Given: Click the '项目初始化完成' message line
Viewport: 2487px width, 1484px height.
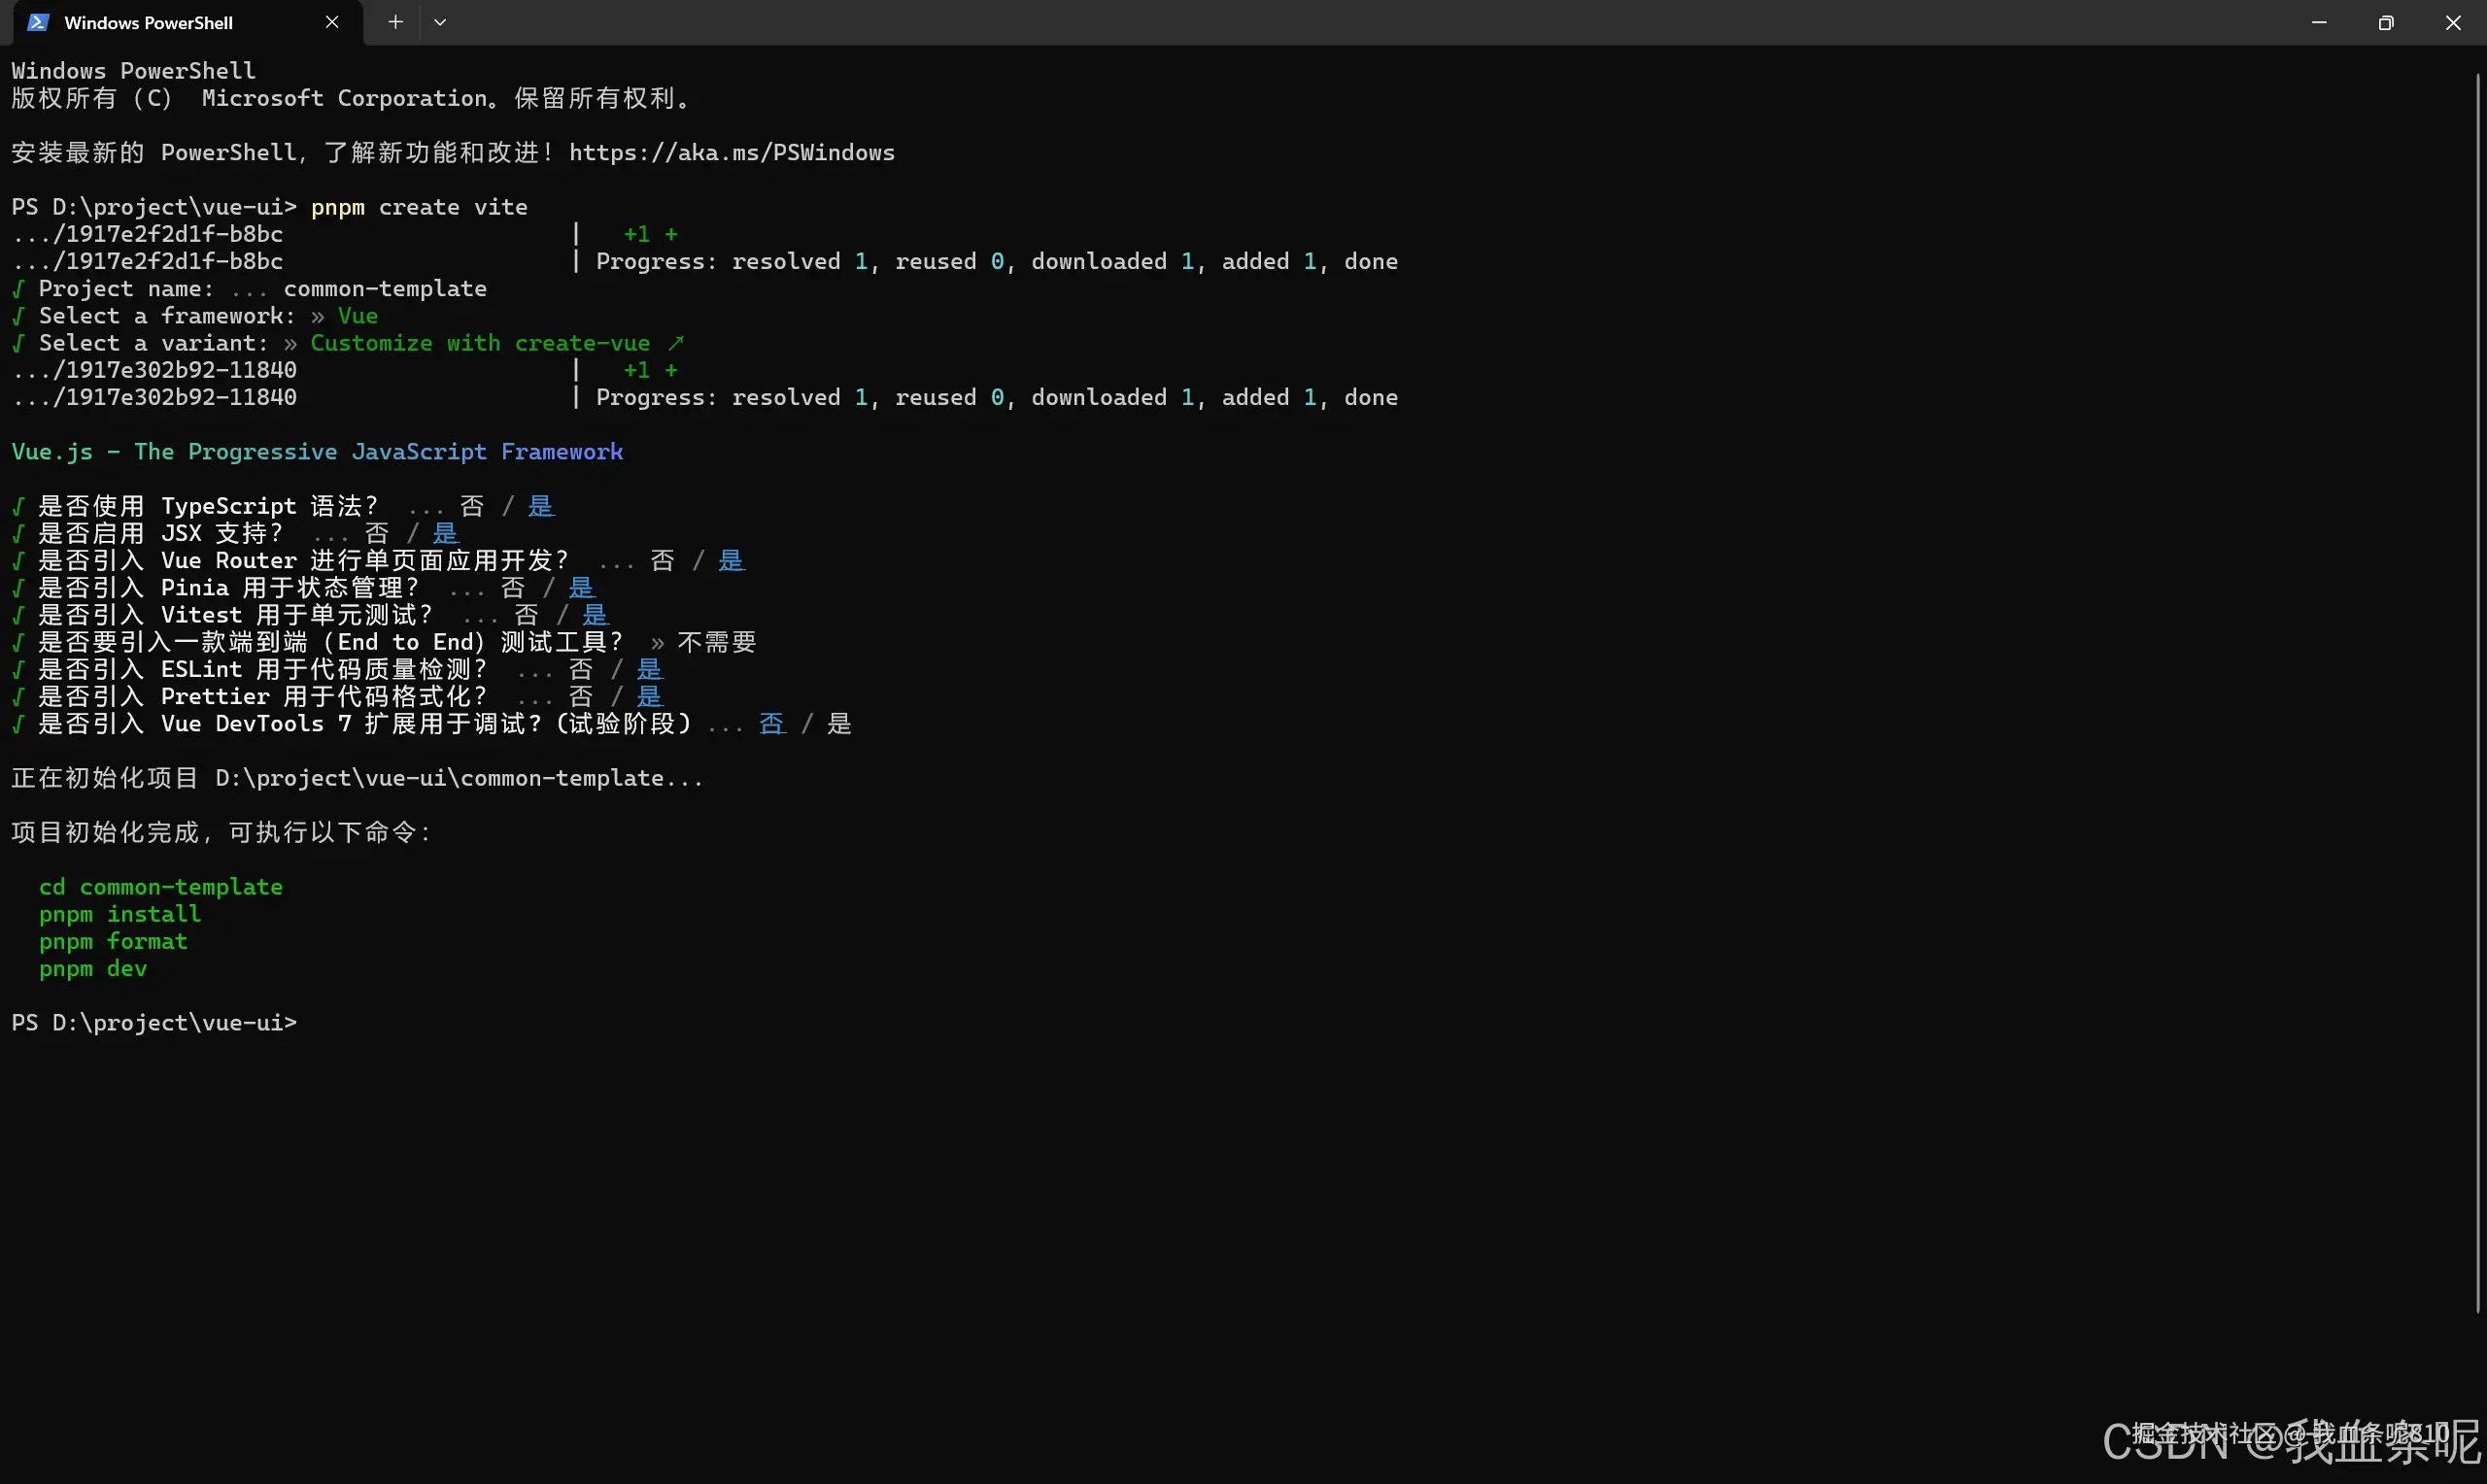Looking at the screenshot, I should coord(221,832).
